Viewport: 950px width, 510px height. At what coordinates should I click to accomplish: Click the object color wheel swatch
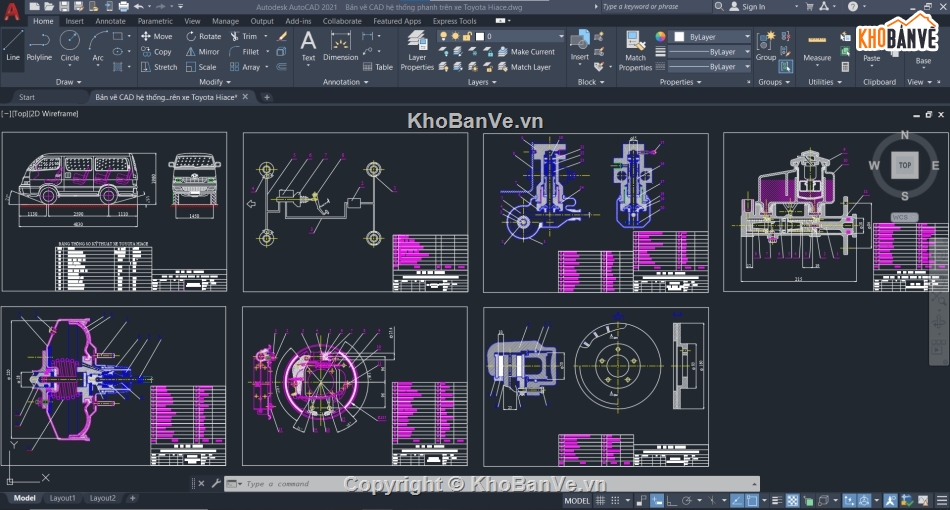pyautogui.click(x=661, y=36)
